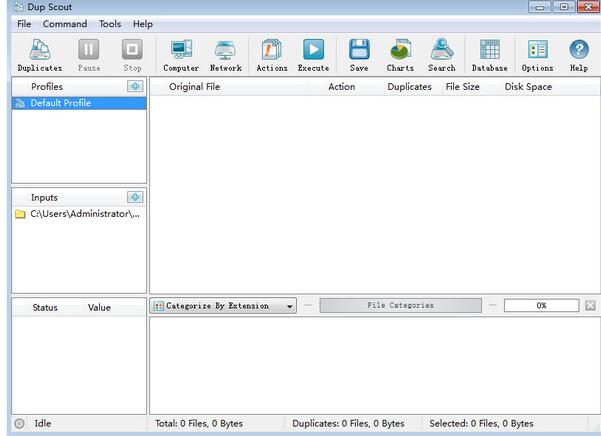601x436 pixels.
Task: Open the Options toolbar icon
Action: click(x=537, y=55)
